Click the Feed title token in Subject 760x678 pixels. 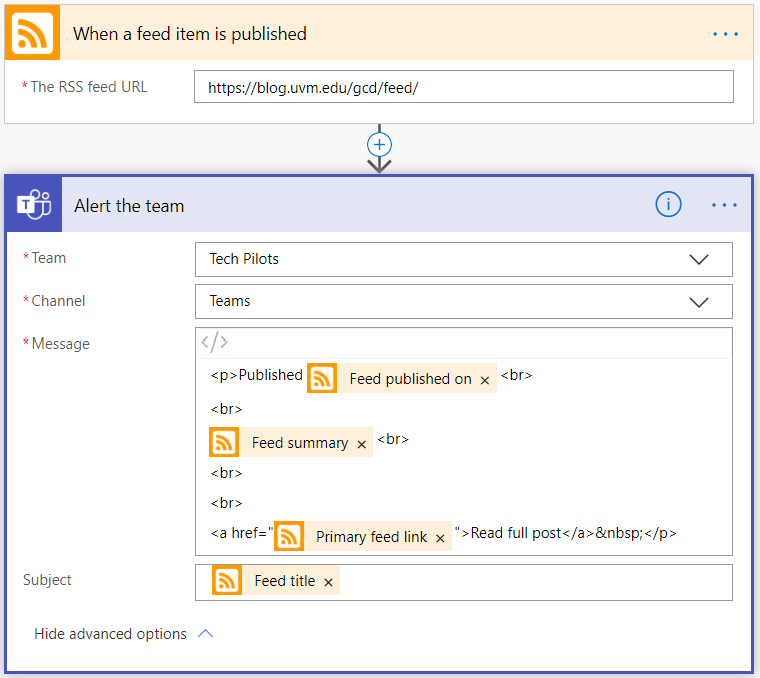click(x=284, y=581)
